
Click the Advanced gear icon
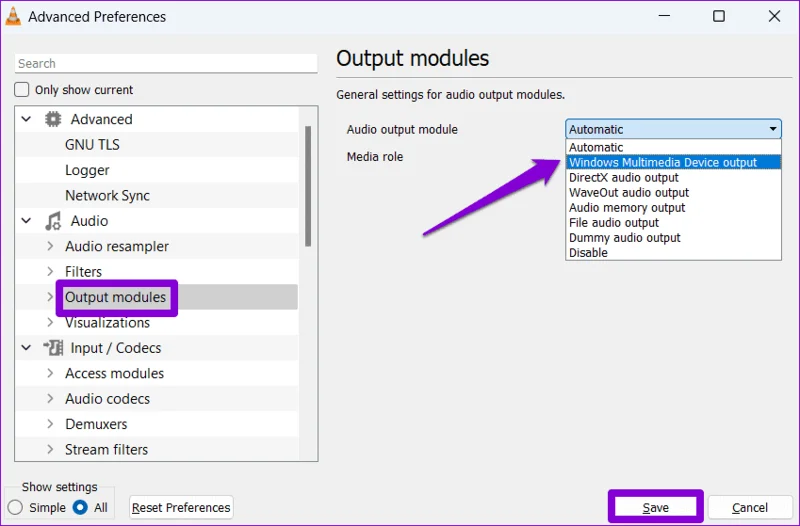53,119
